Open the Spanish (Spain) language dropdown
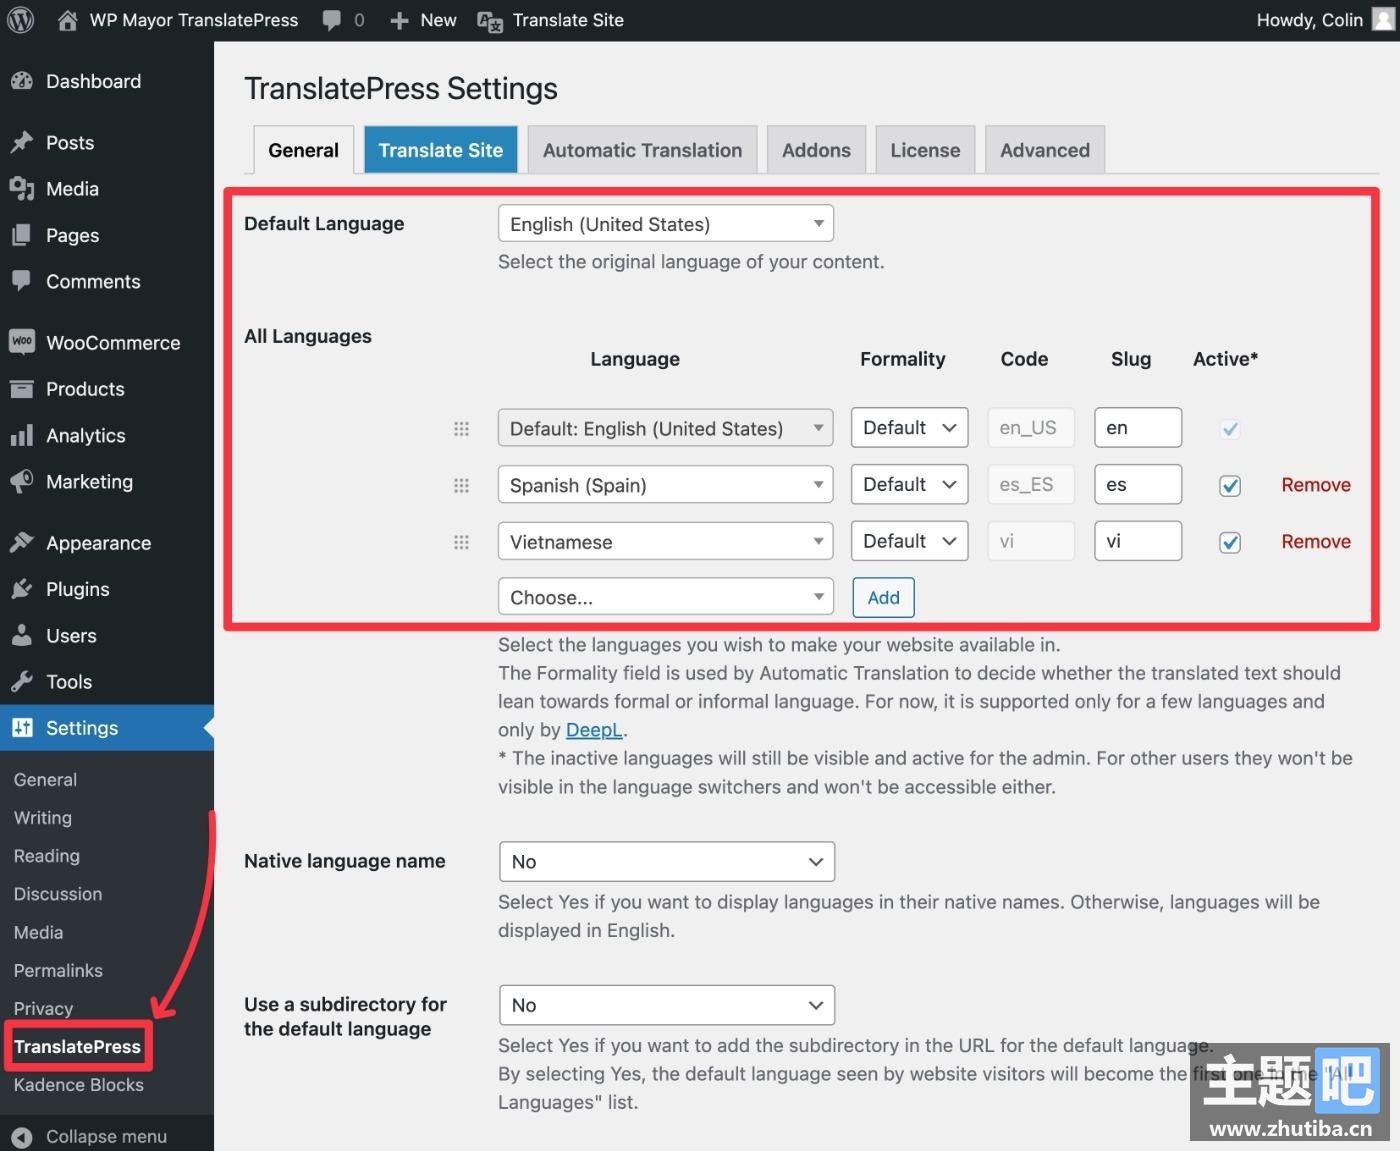The image size is (1400, 1151). click(666, 485)
